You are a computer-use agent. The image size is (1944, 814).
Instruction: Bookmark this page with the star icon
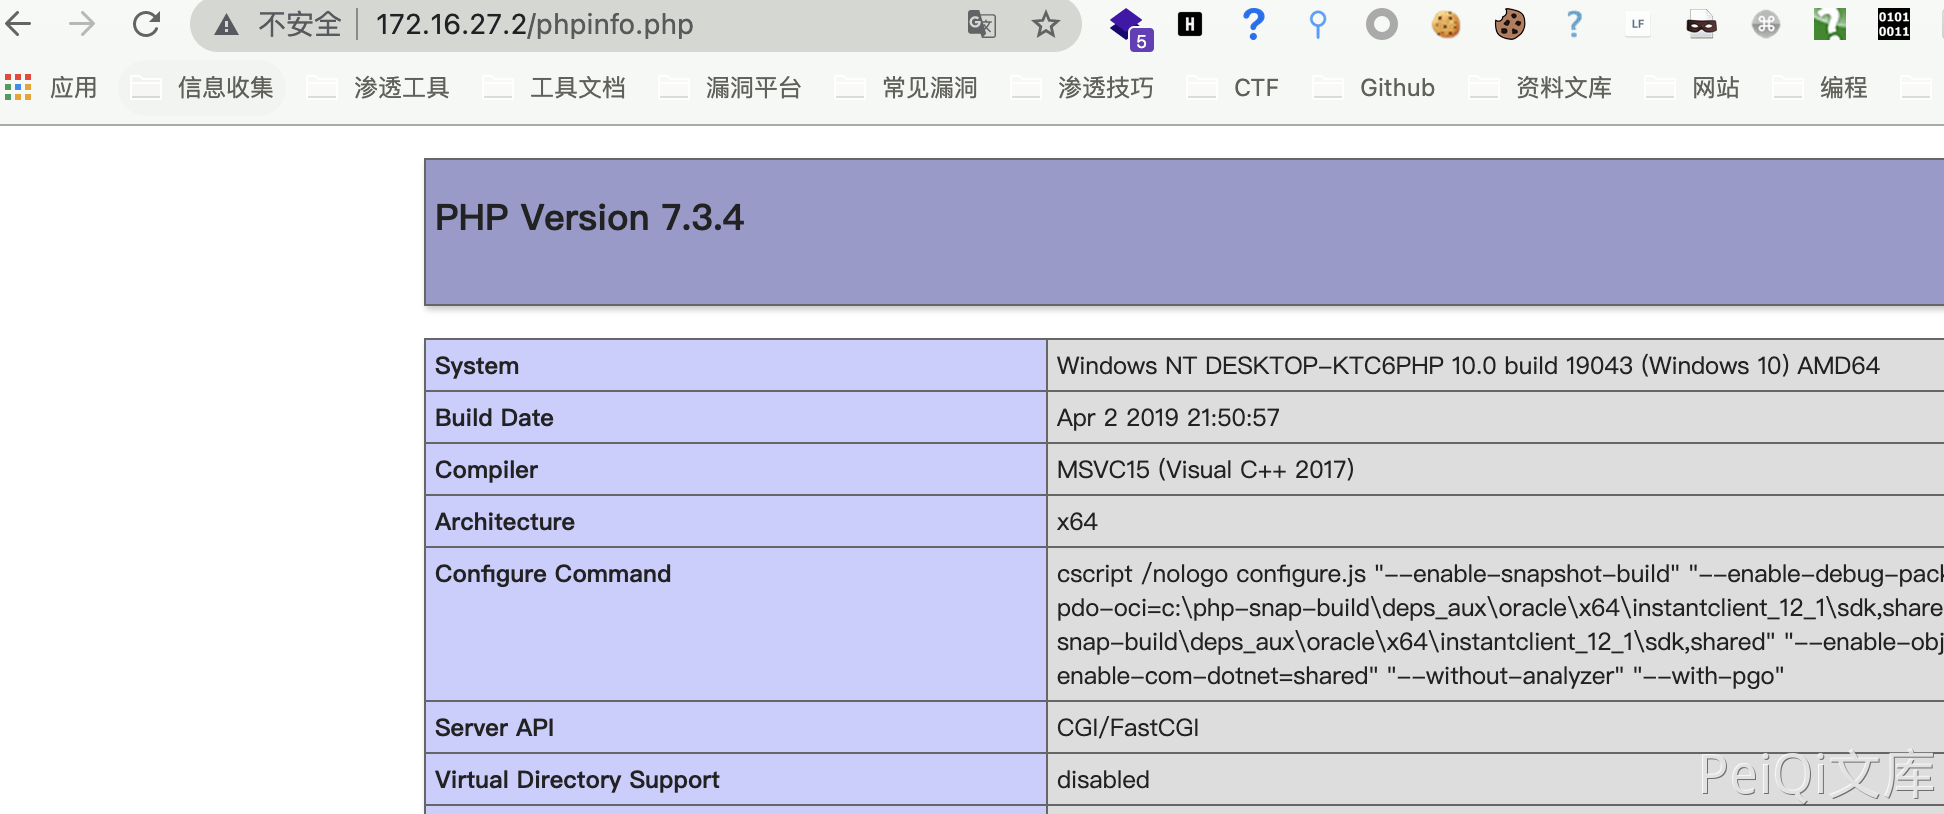point(1045,24)
